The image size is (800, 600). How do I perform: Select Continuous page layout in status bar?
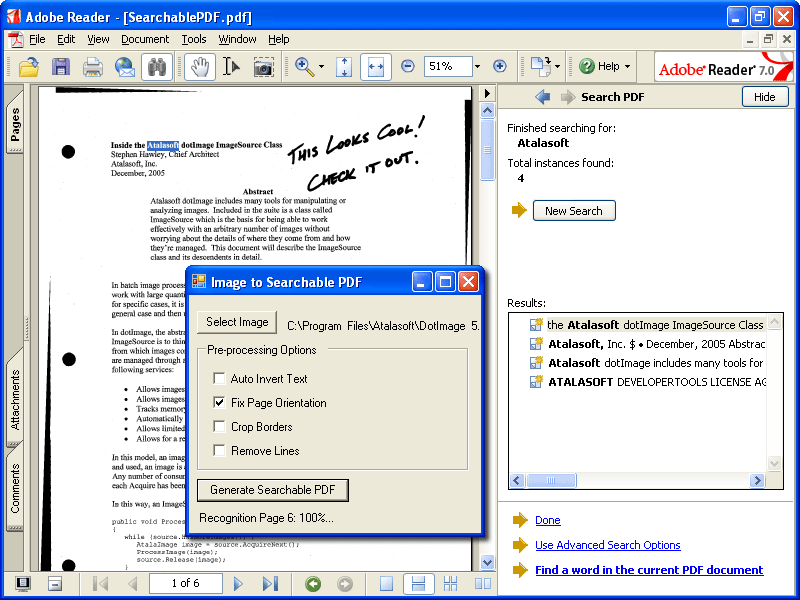418,583
